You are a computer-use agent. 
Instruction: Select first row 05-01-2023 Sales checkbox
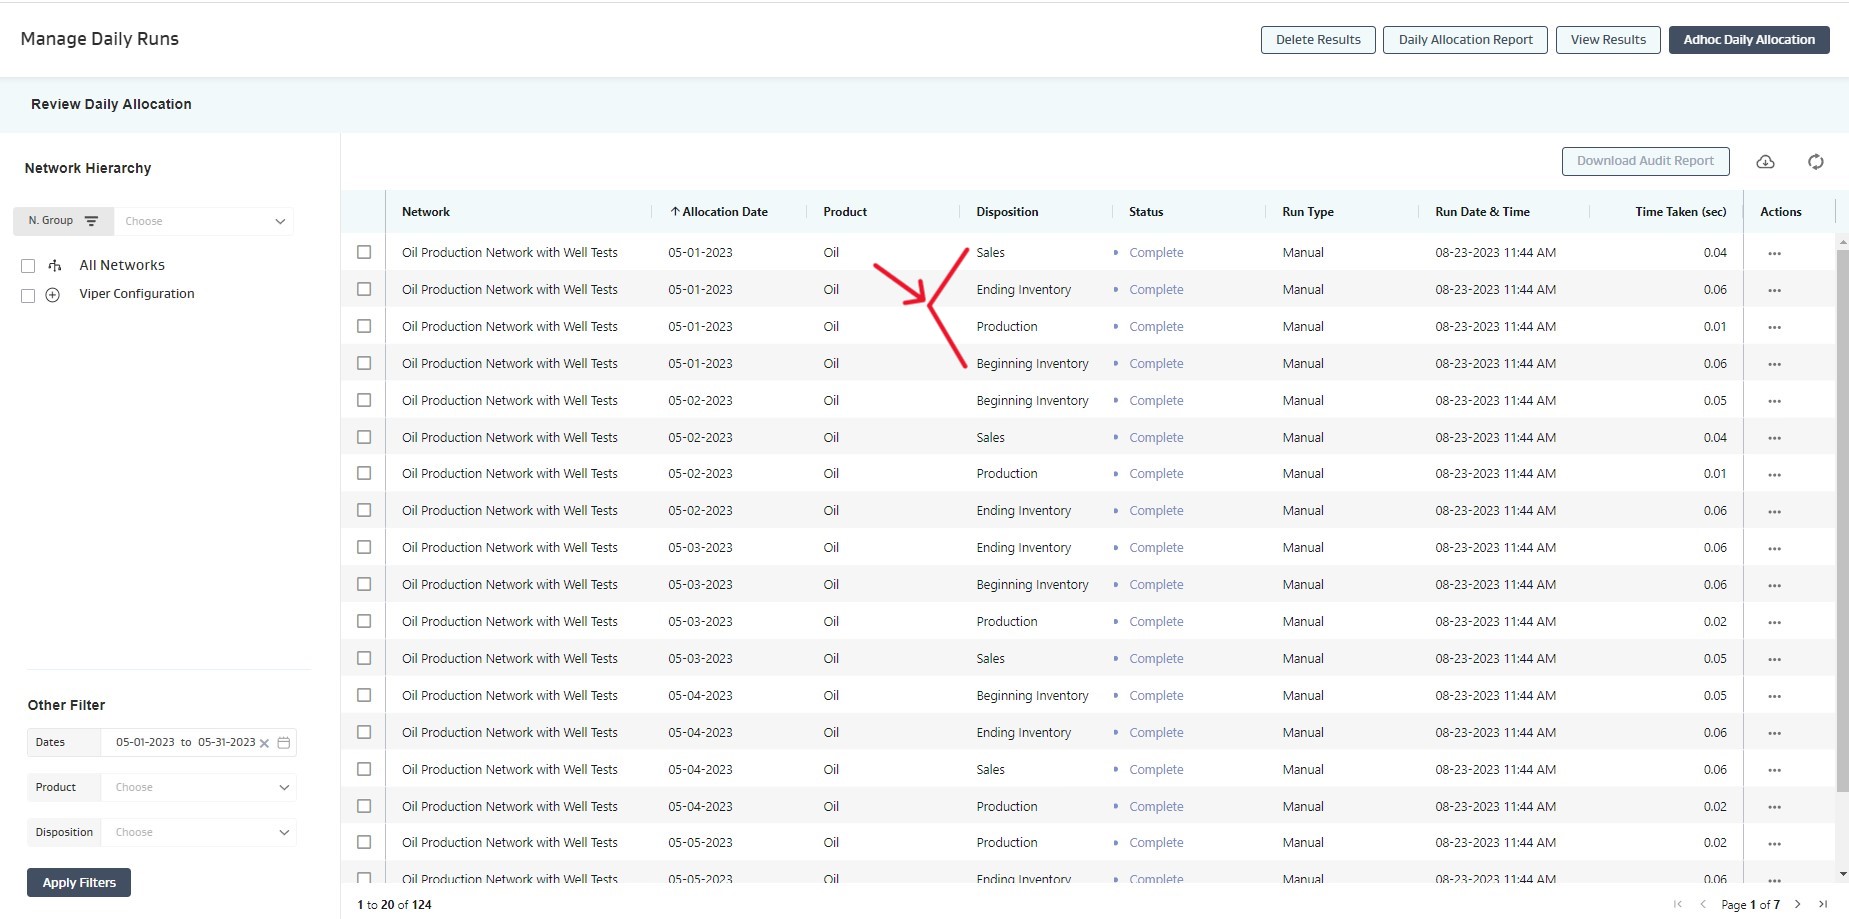pyautogui.click(x=364, y=253)
